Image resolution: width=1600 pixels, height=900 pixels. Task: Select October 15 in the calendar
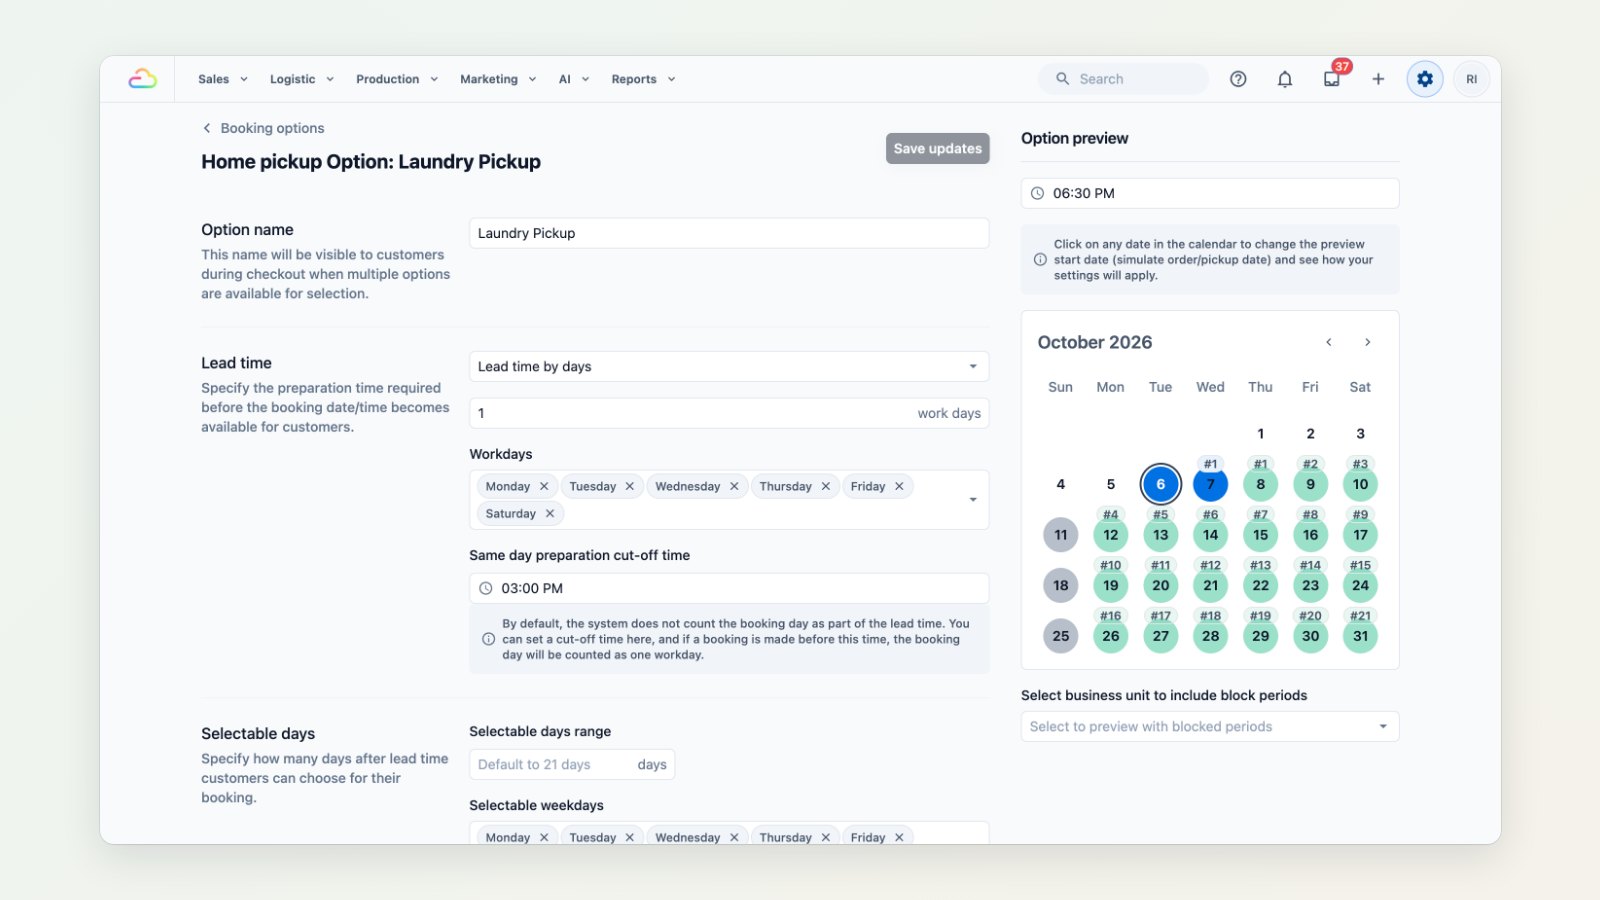(x=1261, y=535)
